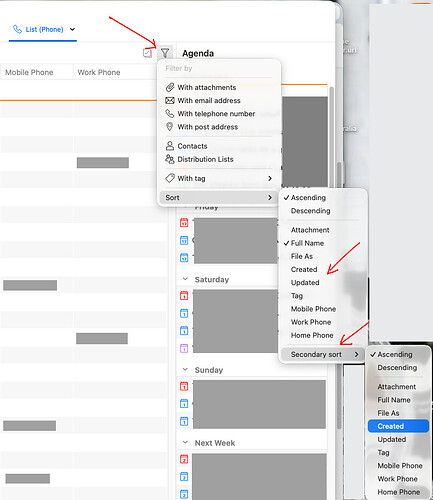Open the List (Phone) view dropdown
Viewport: 433px width, 500px height.
[x=72, y=29]
